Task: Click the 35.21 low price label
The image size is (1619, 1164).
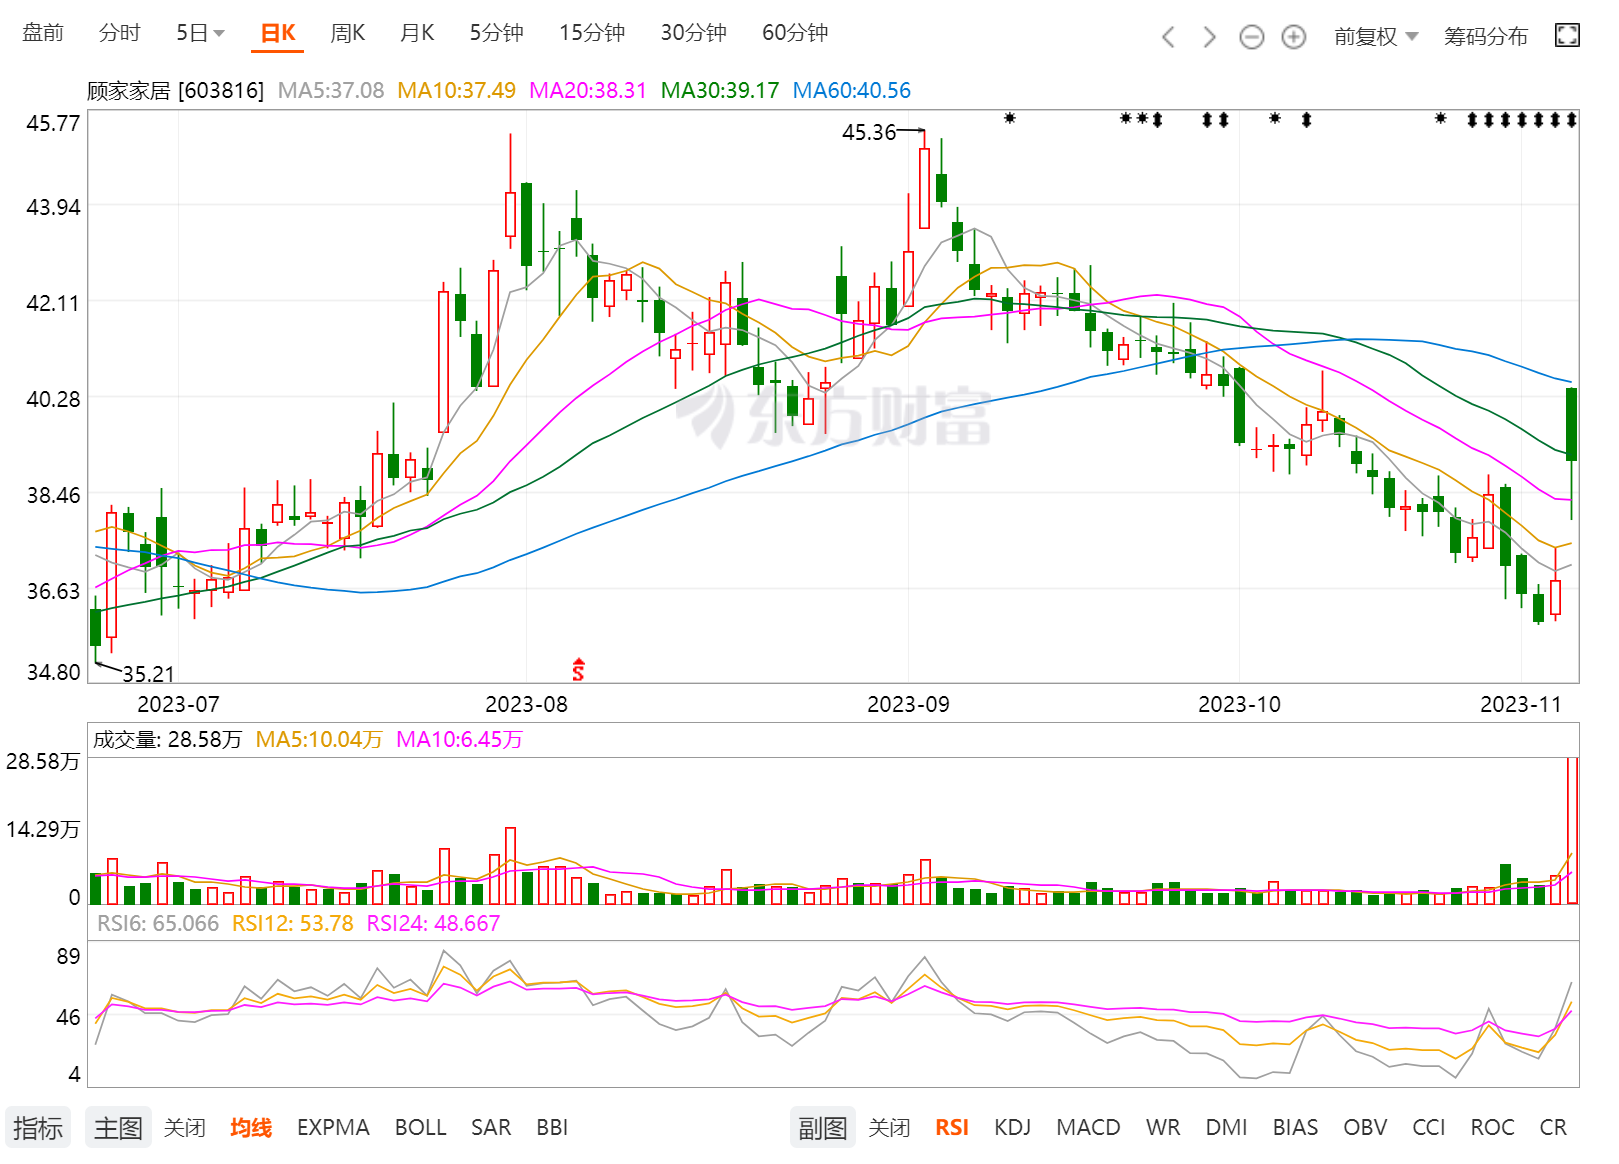Action: tap(149, 674)
